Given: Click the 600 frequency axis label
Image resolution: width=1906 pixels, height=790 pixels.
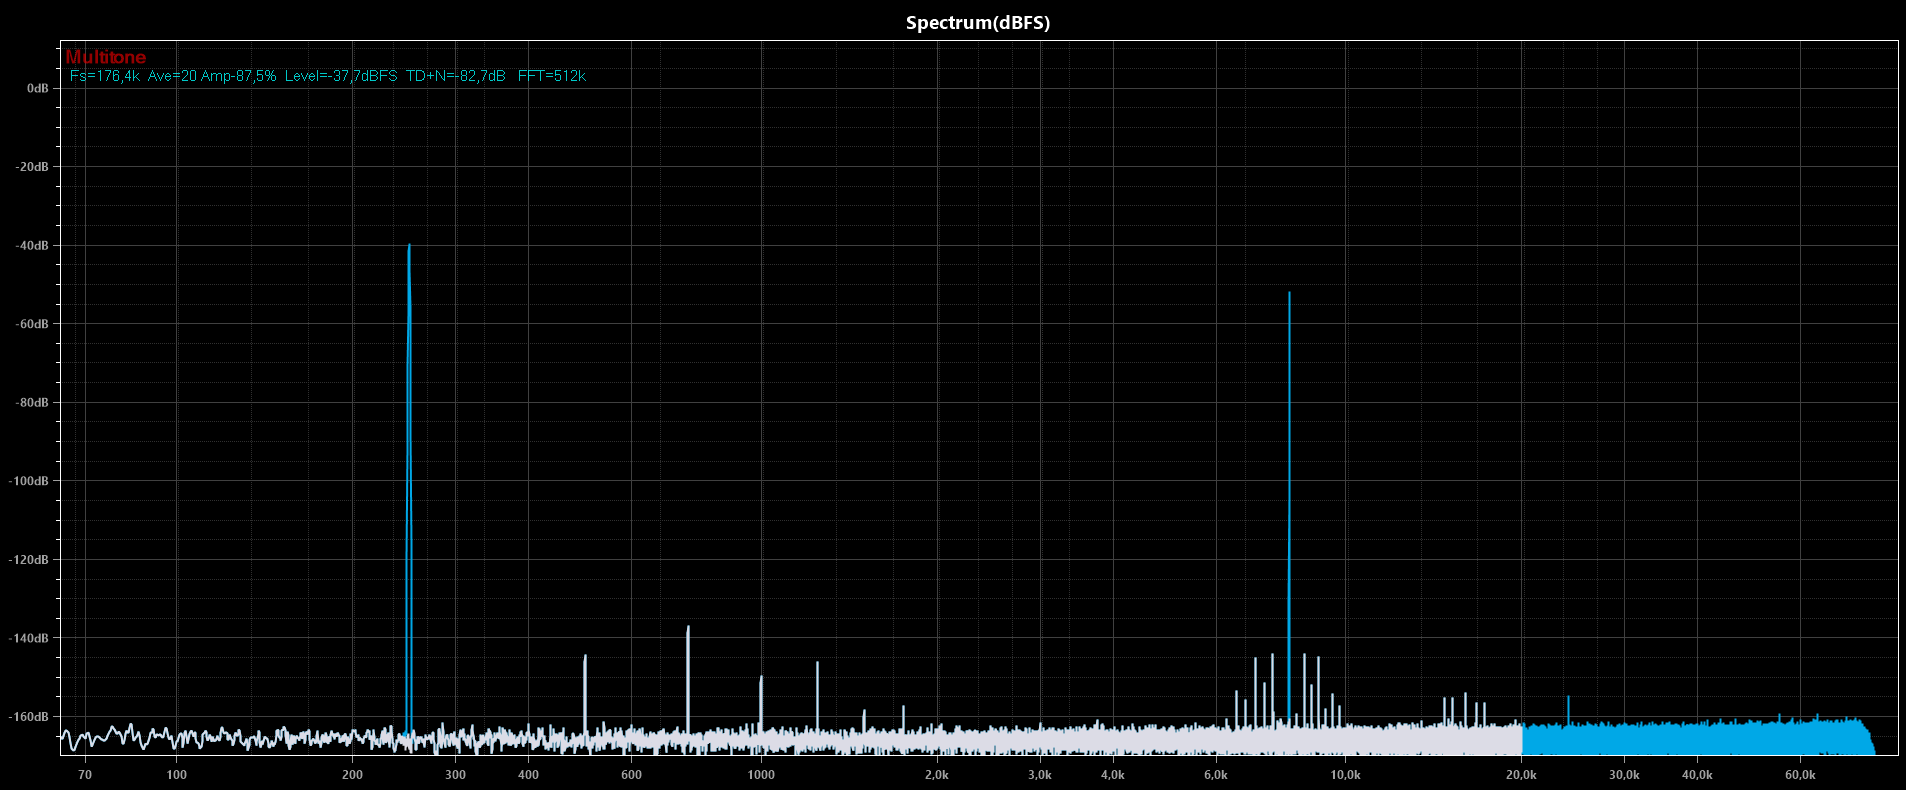Looking at the screenshot, I should click(x=631, y=774).
